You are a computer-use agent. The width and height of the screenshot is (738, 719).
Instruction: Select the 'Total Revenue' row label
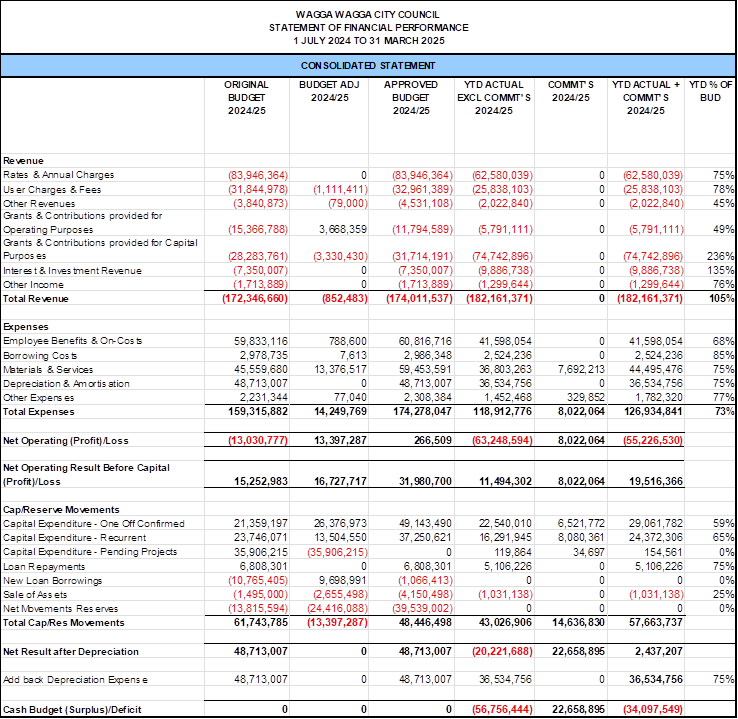click(x=36, y=299)
